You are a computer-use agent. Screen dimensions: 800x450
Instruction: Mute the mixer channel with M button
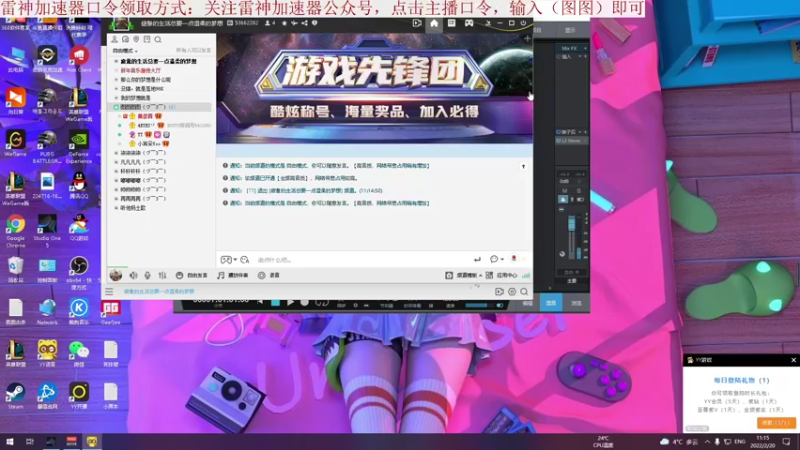point(564,191)
